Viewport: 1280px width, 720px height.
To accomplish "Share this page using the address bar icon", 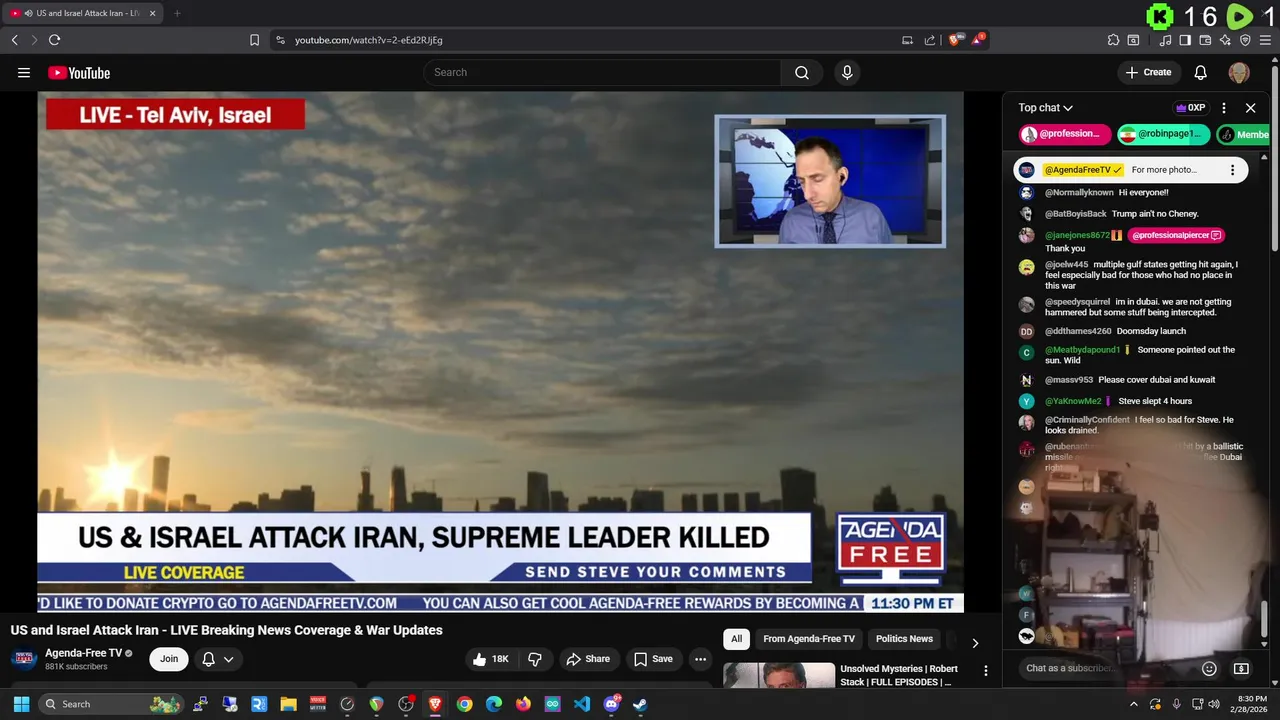I will [930, 40].
